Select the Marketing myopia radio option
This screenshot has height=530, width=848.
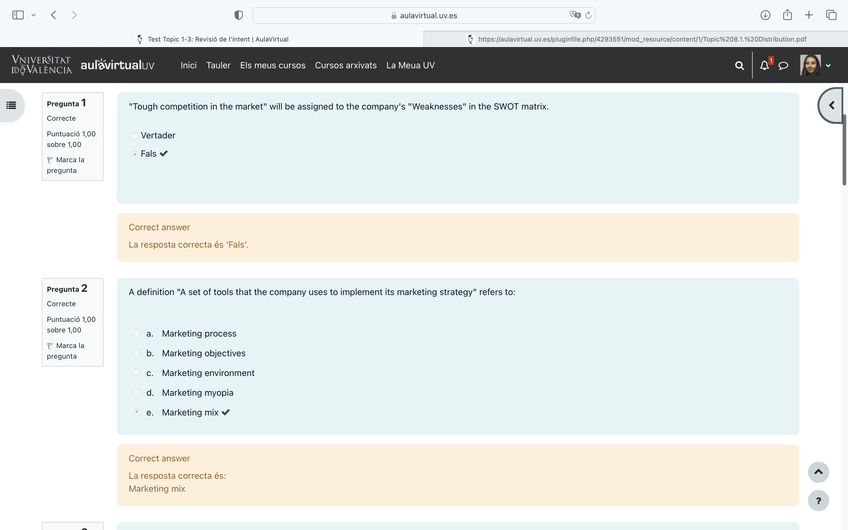click(137, 393)
